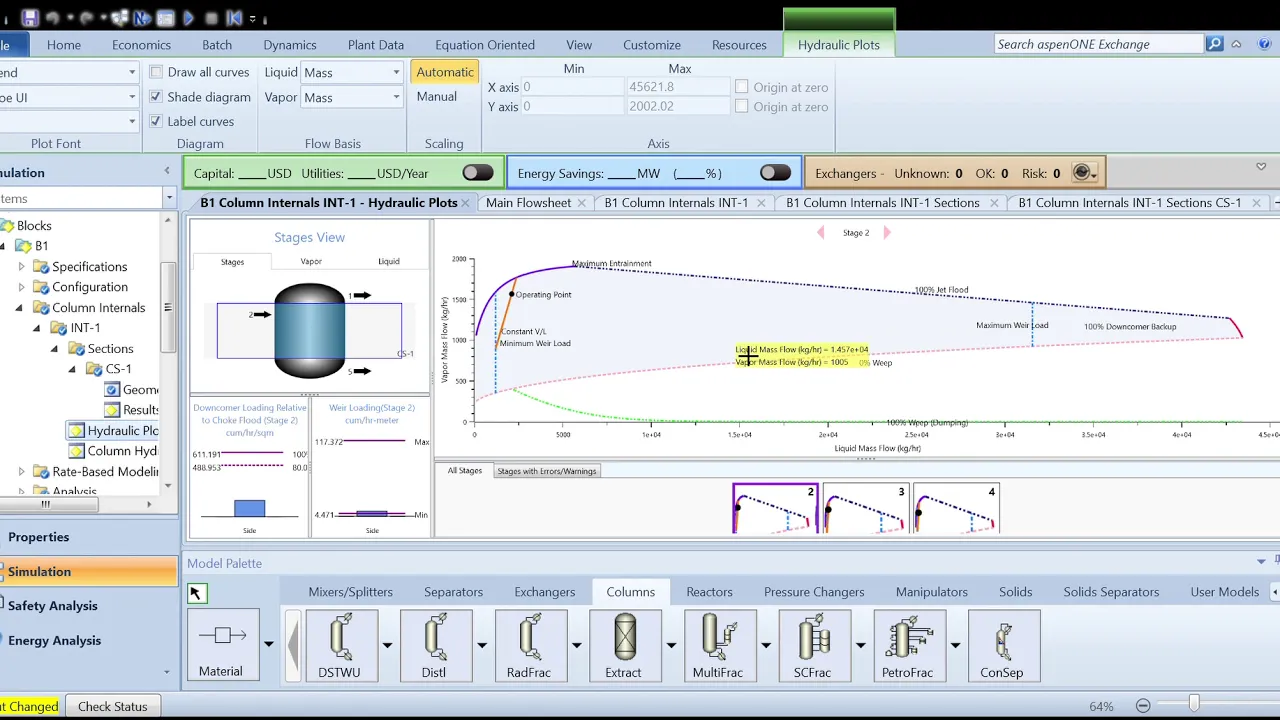Open the Home ribbon tab

click(63, 45)
